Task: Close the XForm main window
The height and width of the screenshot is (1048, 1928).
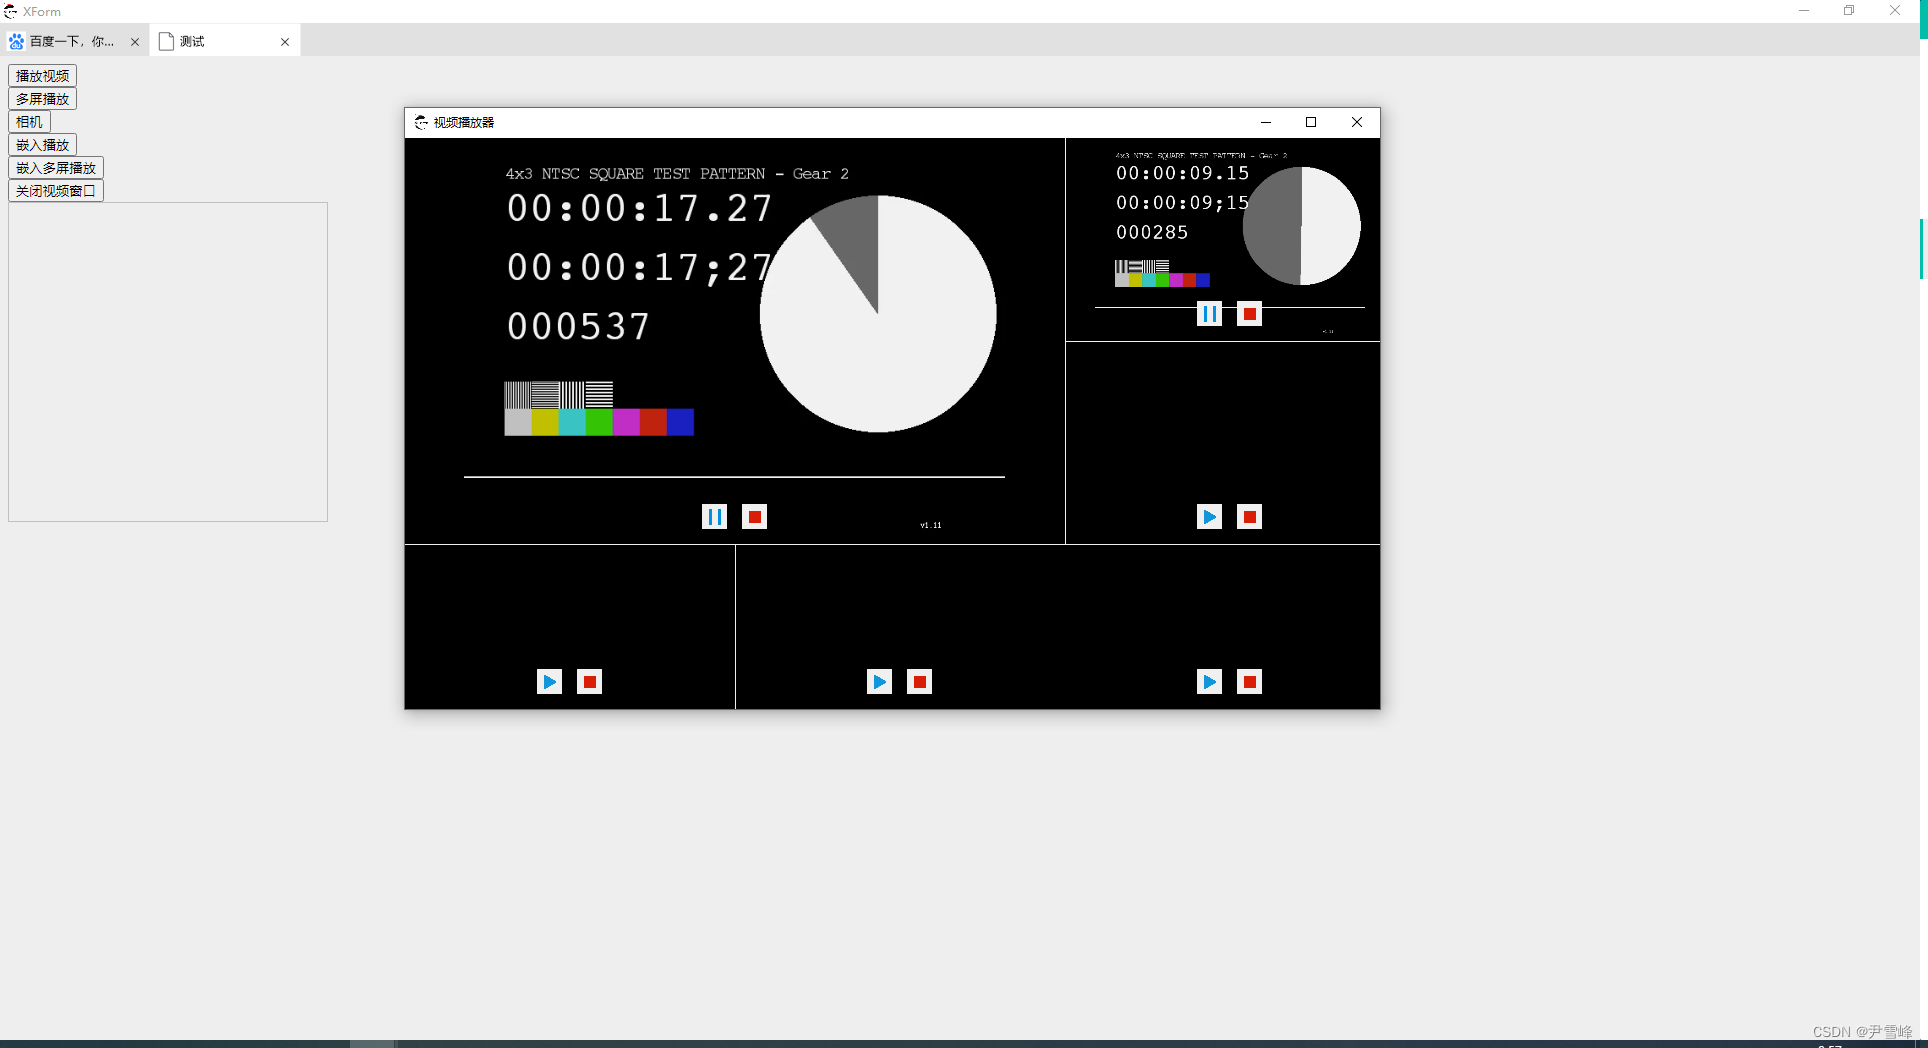Action: tap(1895, 11)
